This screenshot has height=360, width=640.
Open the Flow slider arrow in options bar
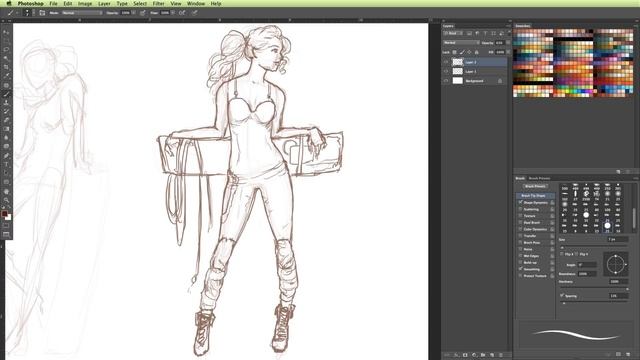(173, 13)
